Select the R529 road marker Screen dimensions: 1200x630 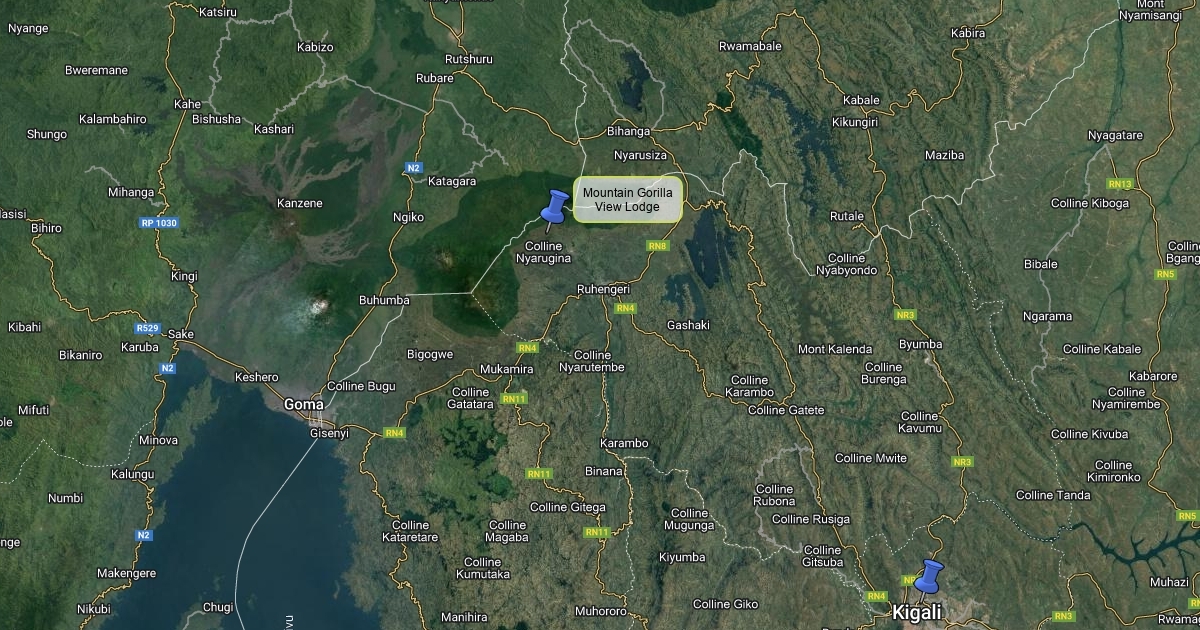click(147, 327)
